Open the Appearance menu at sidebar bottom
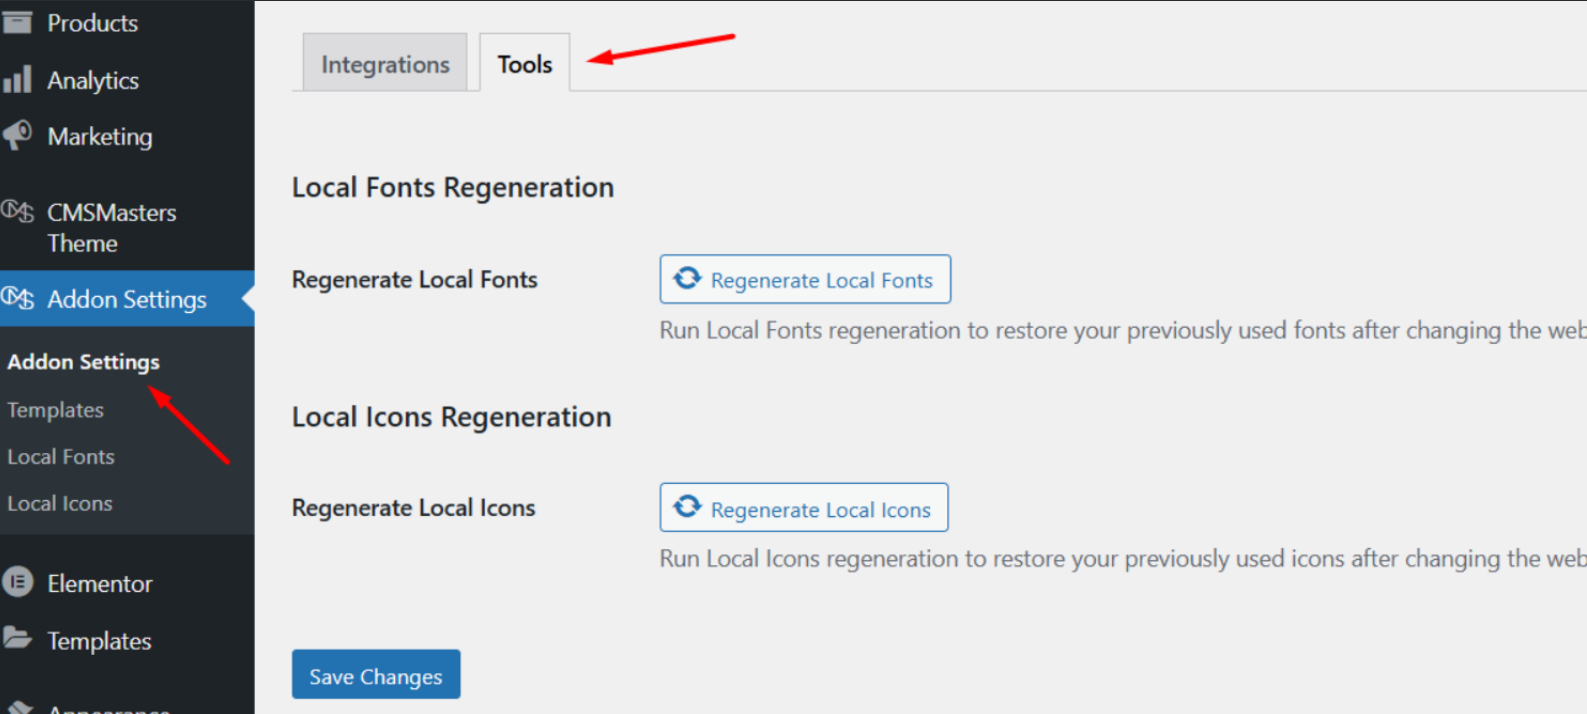The height and width of the screenshot is (714, 1587). pos(108,708)
